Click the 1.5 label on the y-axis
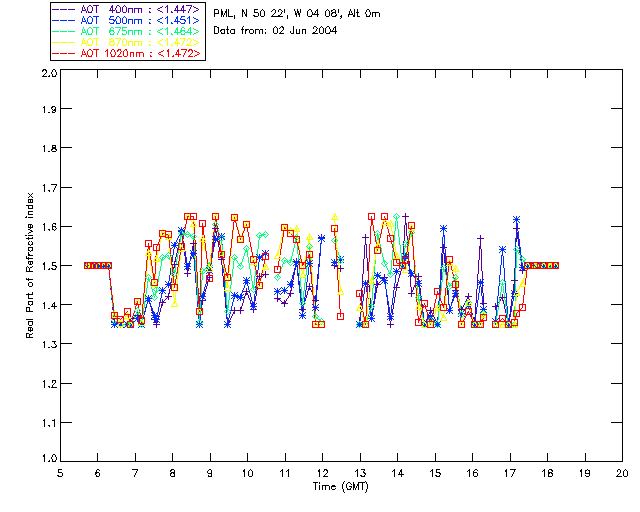 coord(49,266)
